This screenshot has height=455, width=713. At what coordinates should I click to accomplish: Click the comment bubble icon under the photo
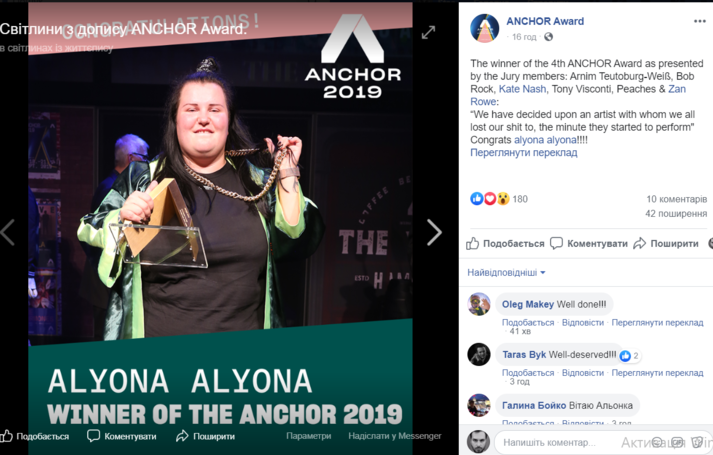click(93, 436)
